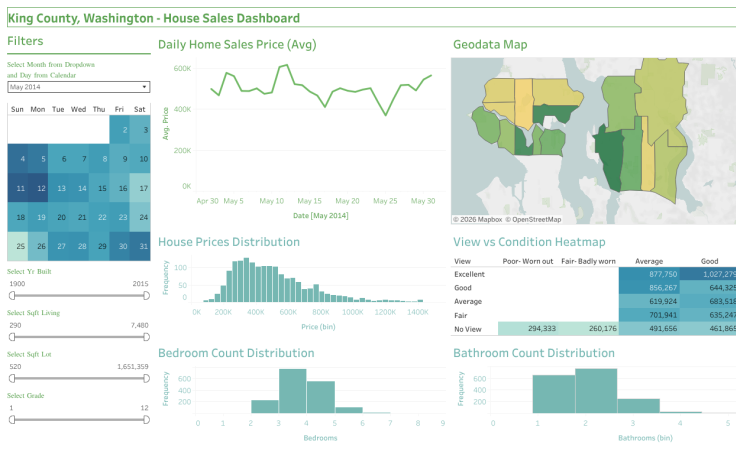Click No View Poor-Worn out cell 294,333

pyautogui.click(x=528, y=327)
